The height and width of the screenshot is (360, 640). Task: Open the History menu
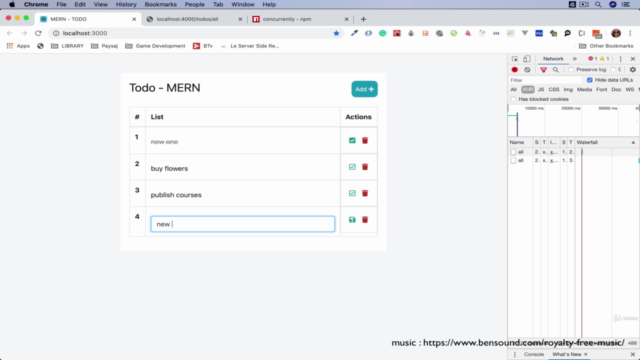[x=126, y=4]
